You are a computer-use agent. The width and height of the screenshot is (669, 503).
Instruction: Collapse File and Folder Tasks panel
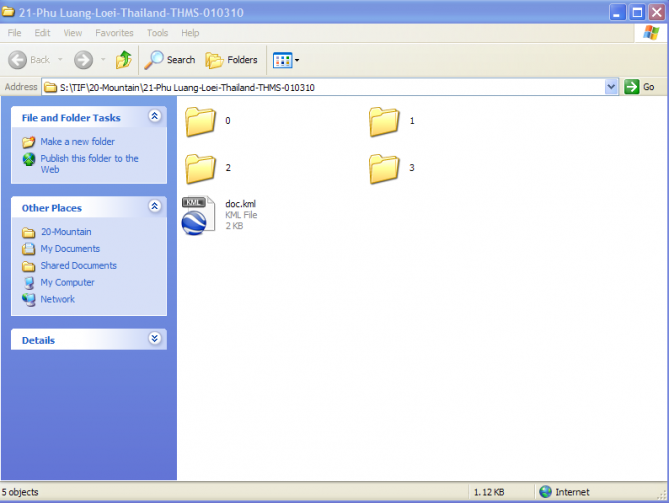[154, 116]
